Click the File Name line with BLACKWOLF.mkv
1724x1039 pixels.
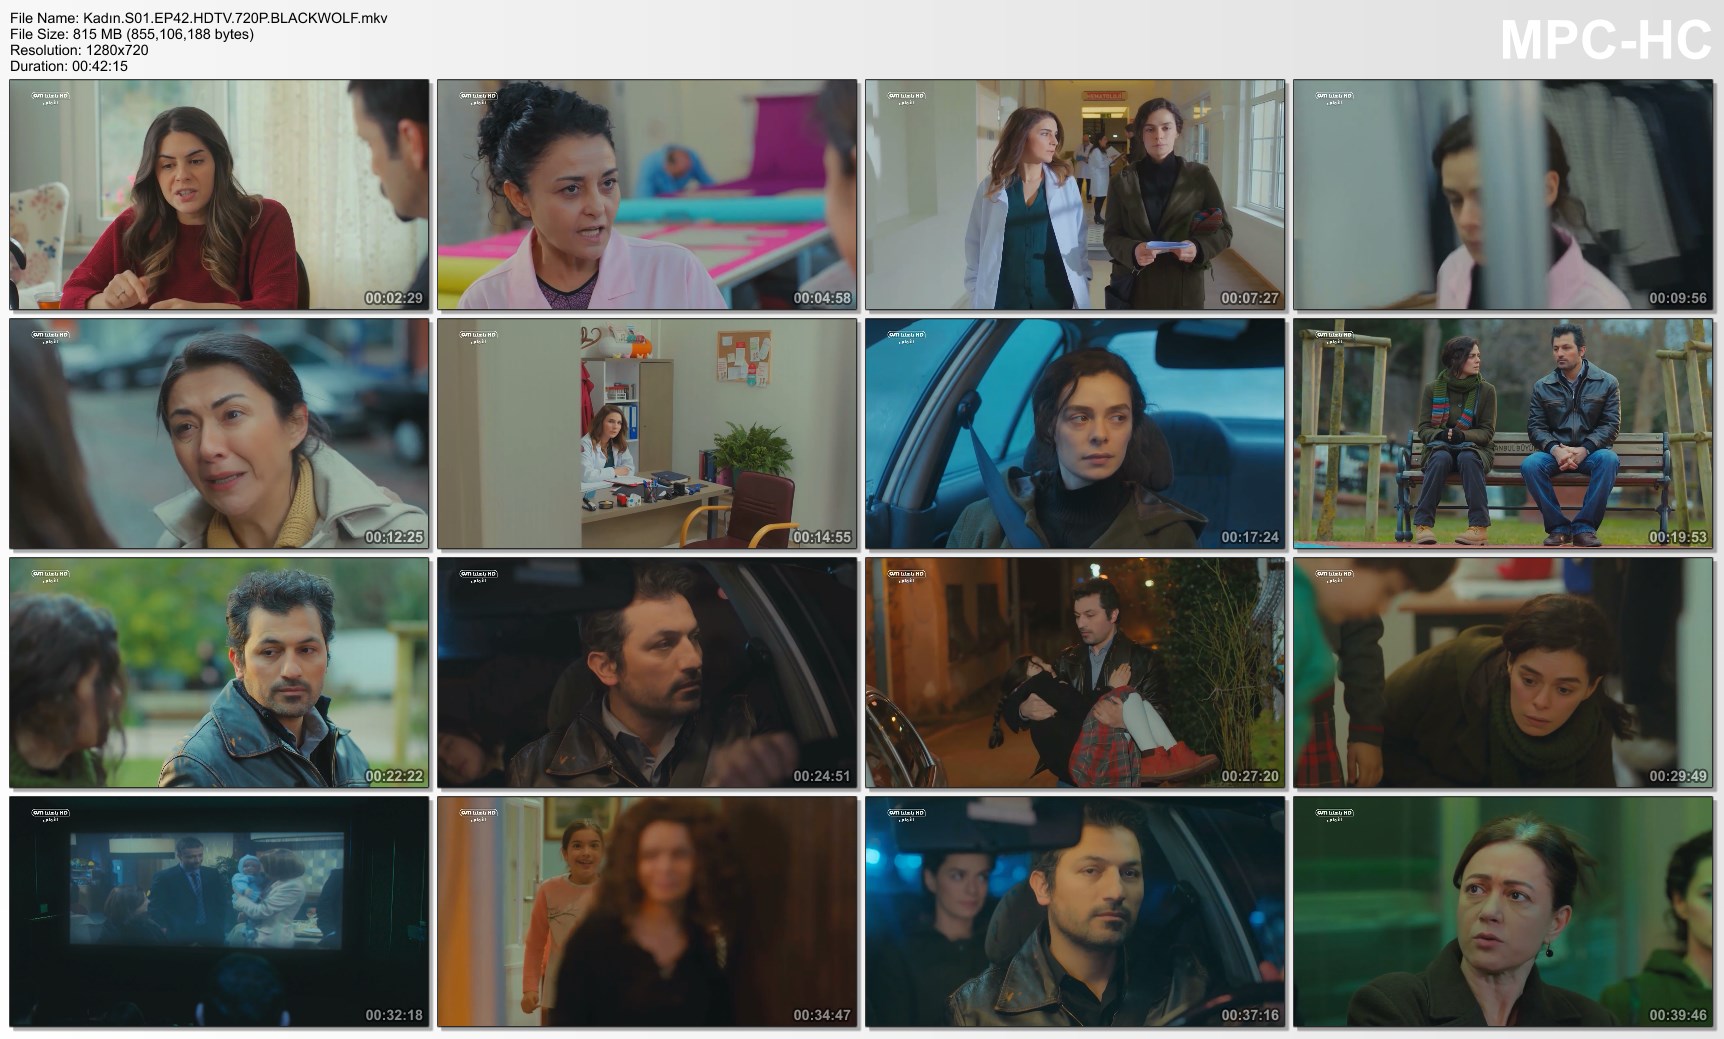(x=199, y=18)
